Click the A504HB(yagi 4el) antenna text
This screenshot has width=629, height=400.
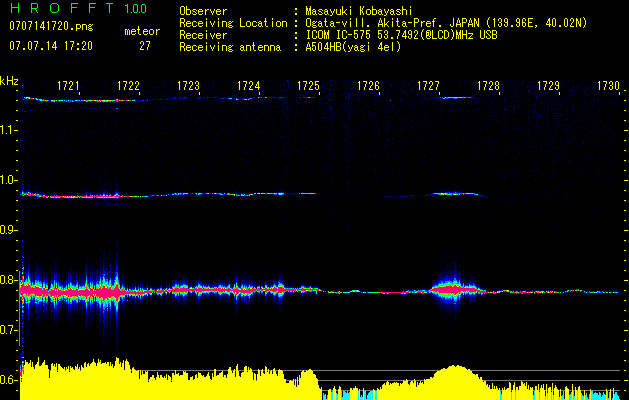[x=353, y=47]
